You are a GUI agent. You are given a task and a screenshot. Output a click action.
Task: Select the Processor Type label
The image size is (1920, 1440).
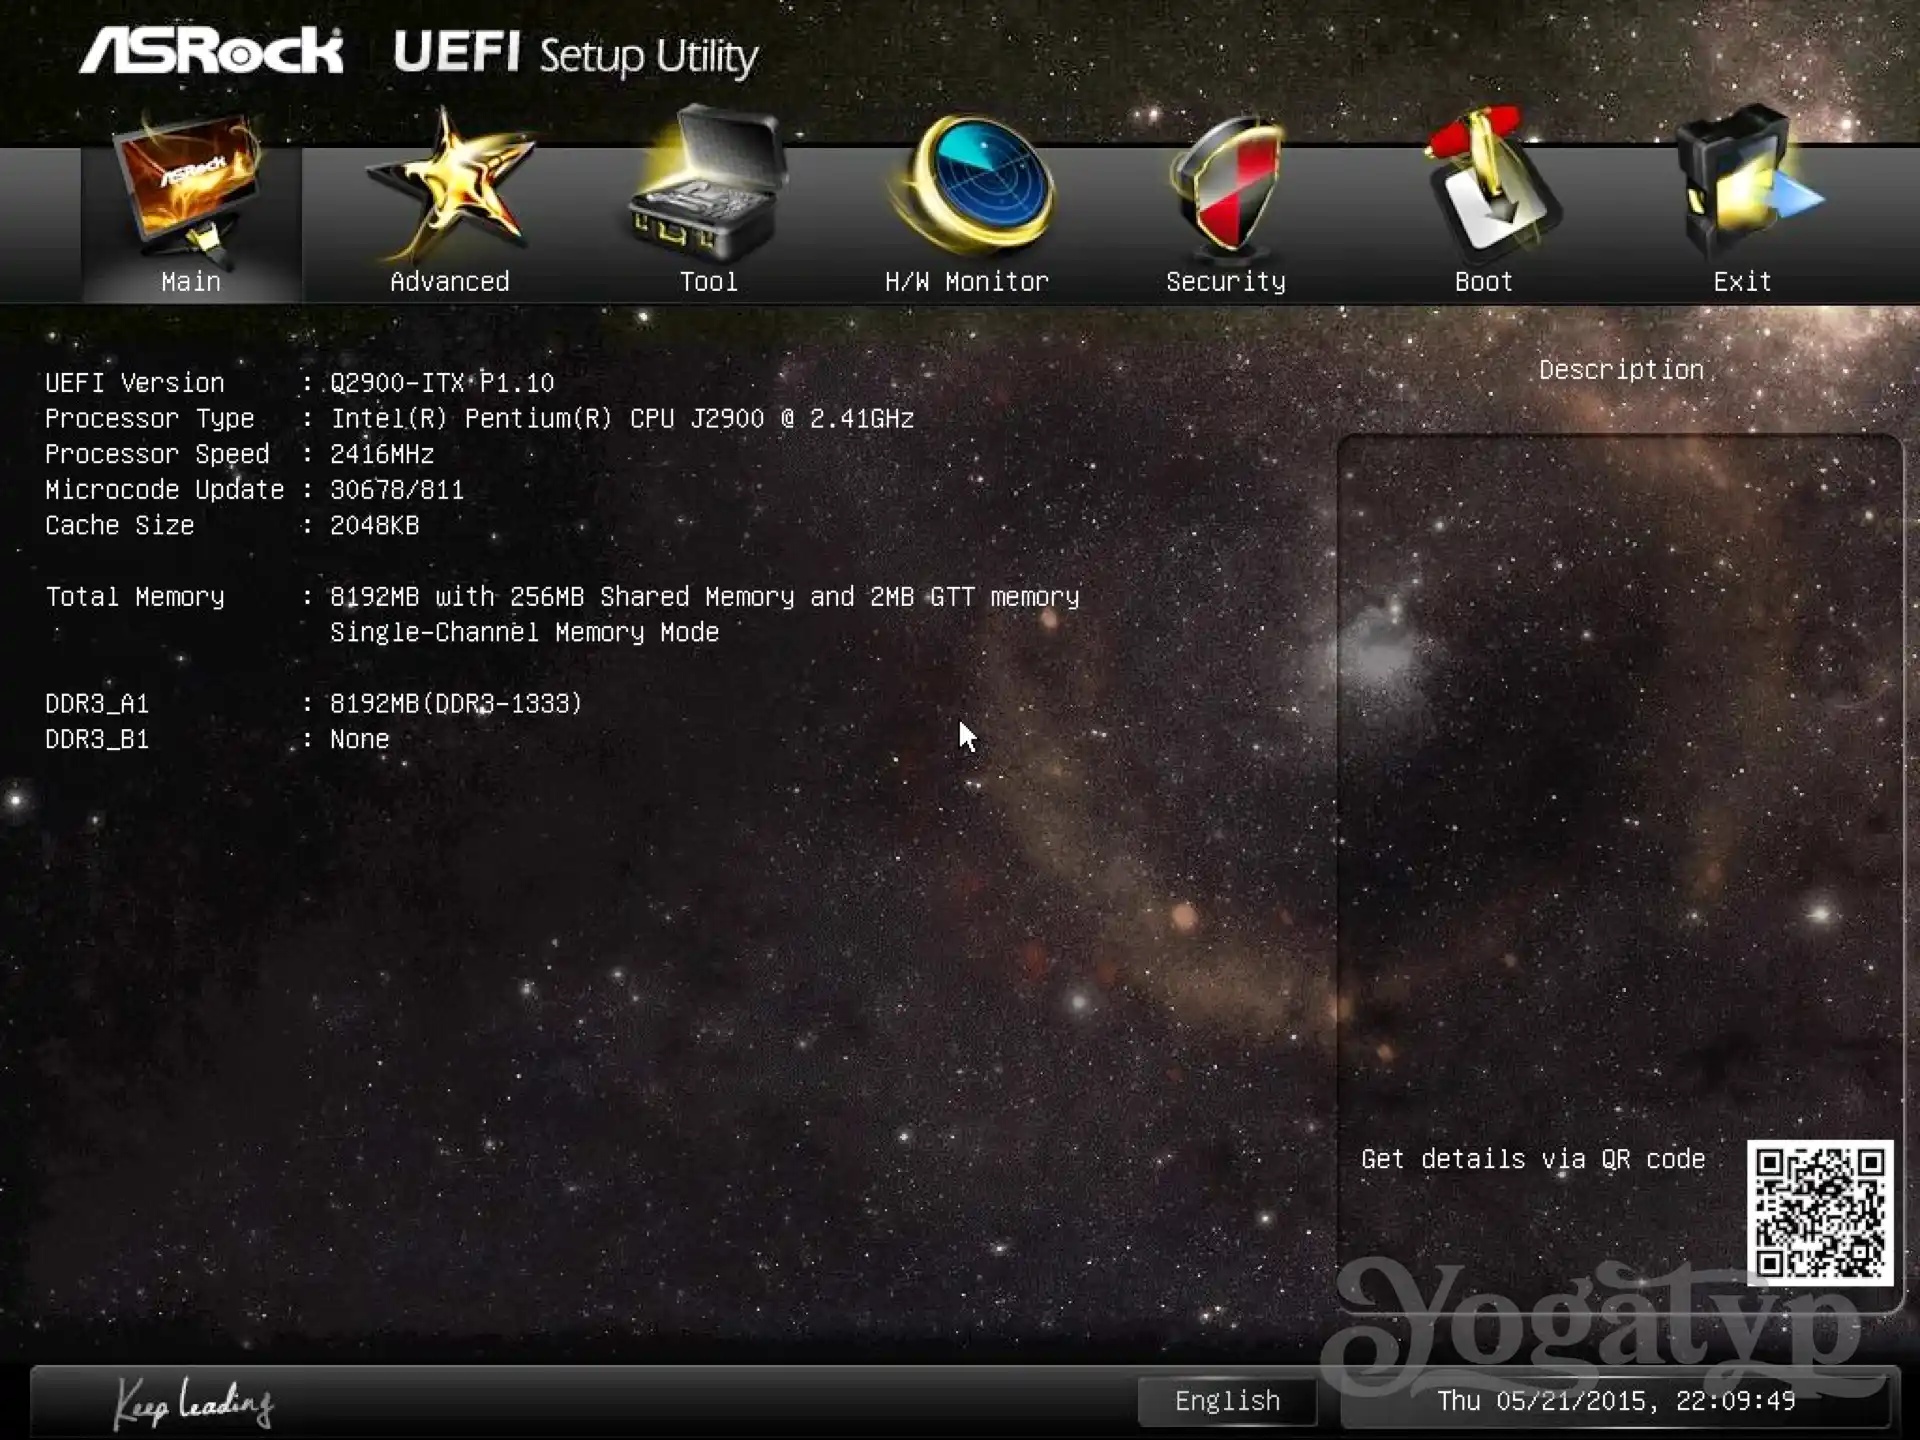(x=150, y=419)
